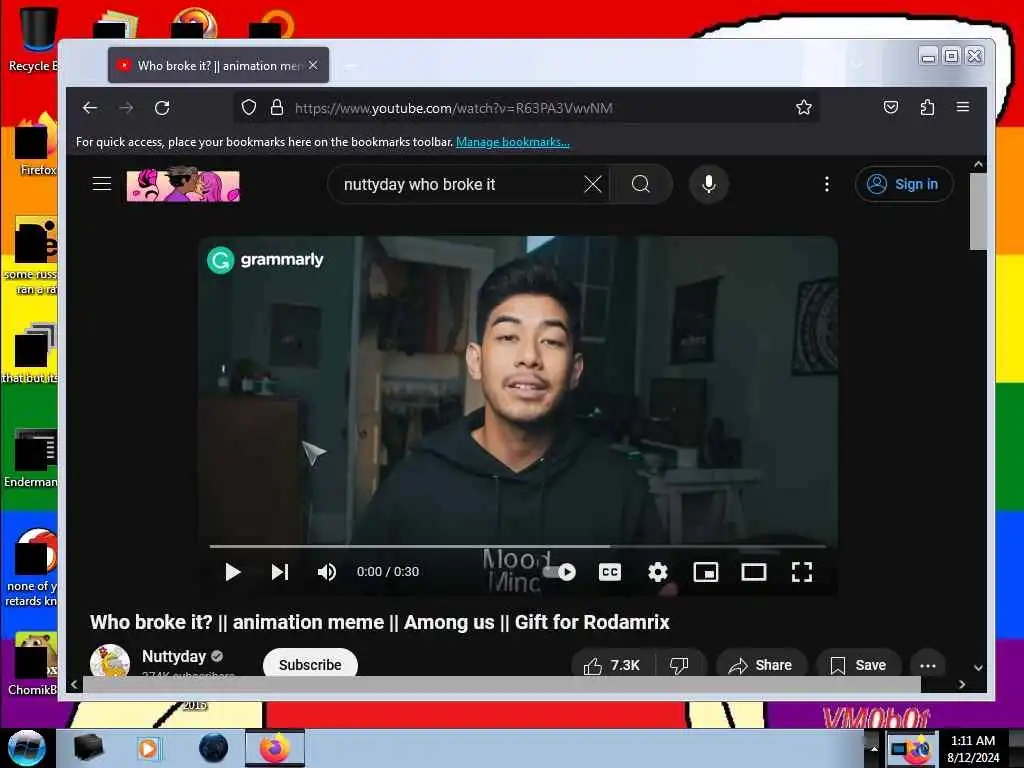Open the taskbar clock 1:11 AM
This screenshot has width=1024, height=768.
[973, 748]
